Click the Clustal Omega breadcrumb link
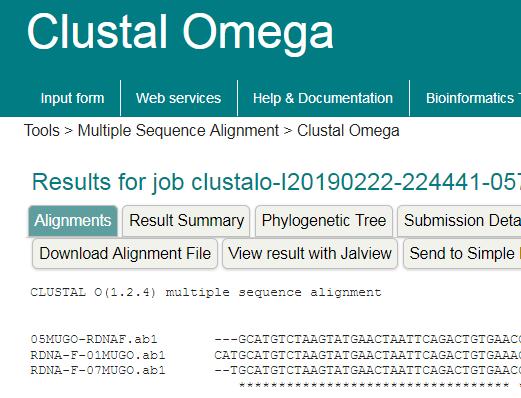Image resolution: width=521 pixels, height=398 pixels. point(348,130)
